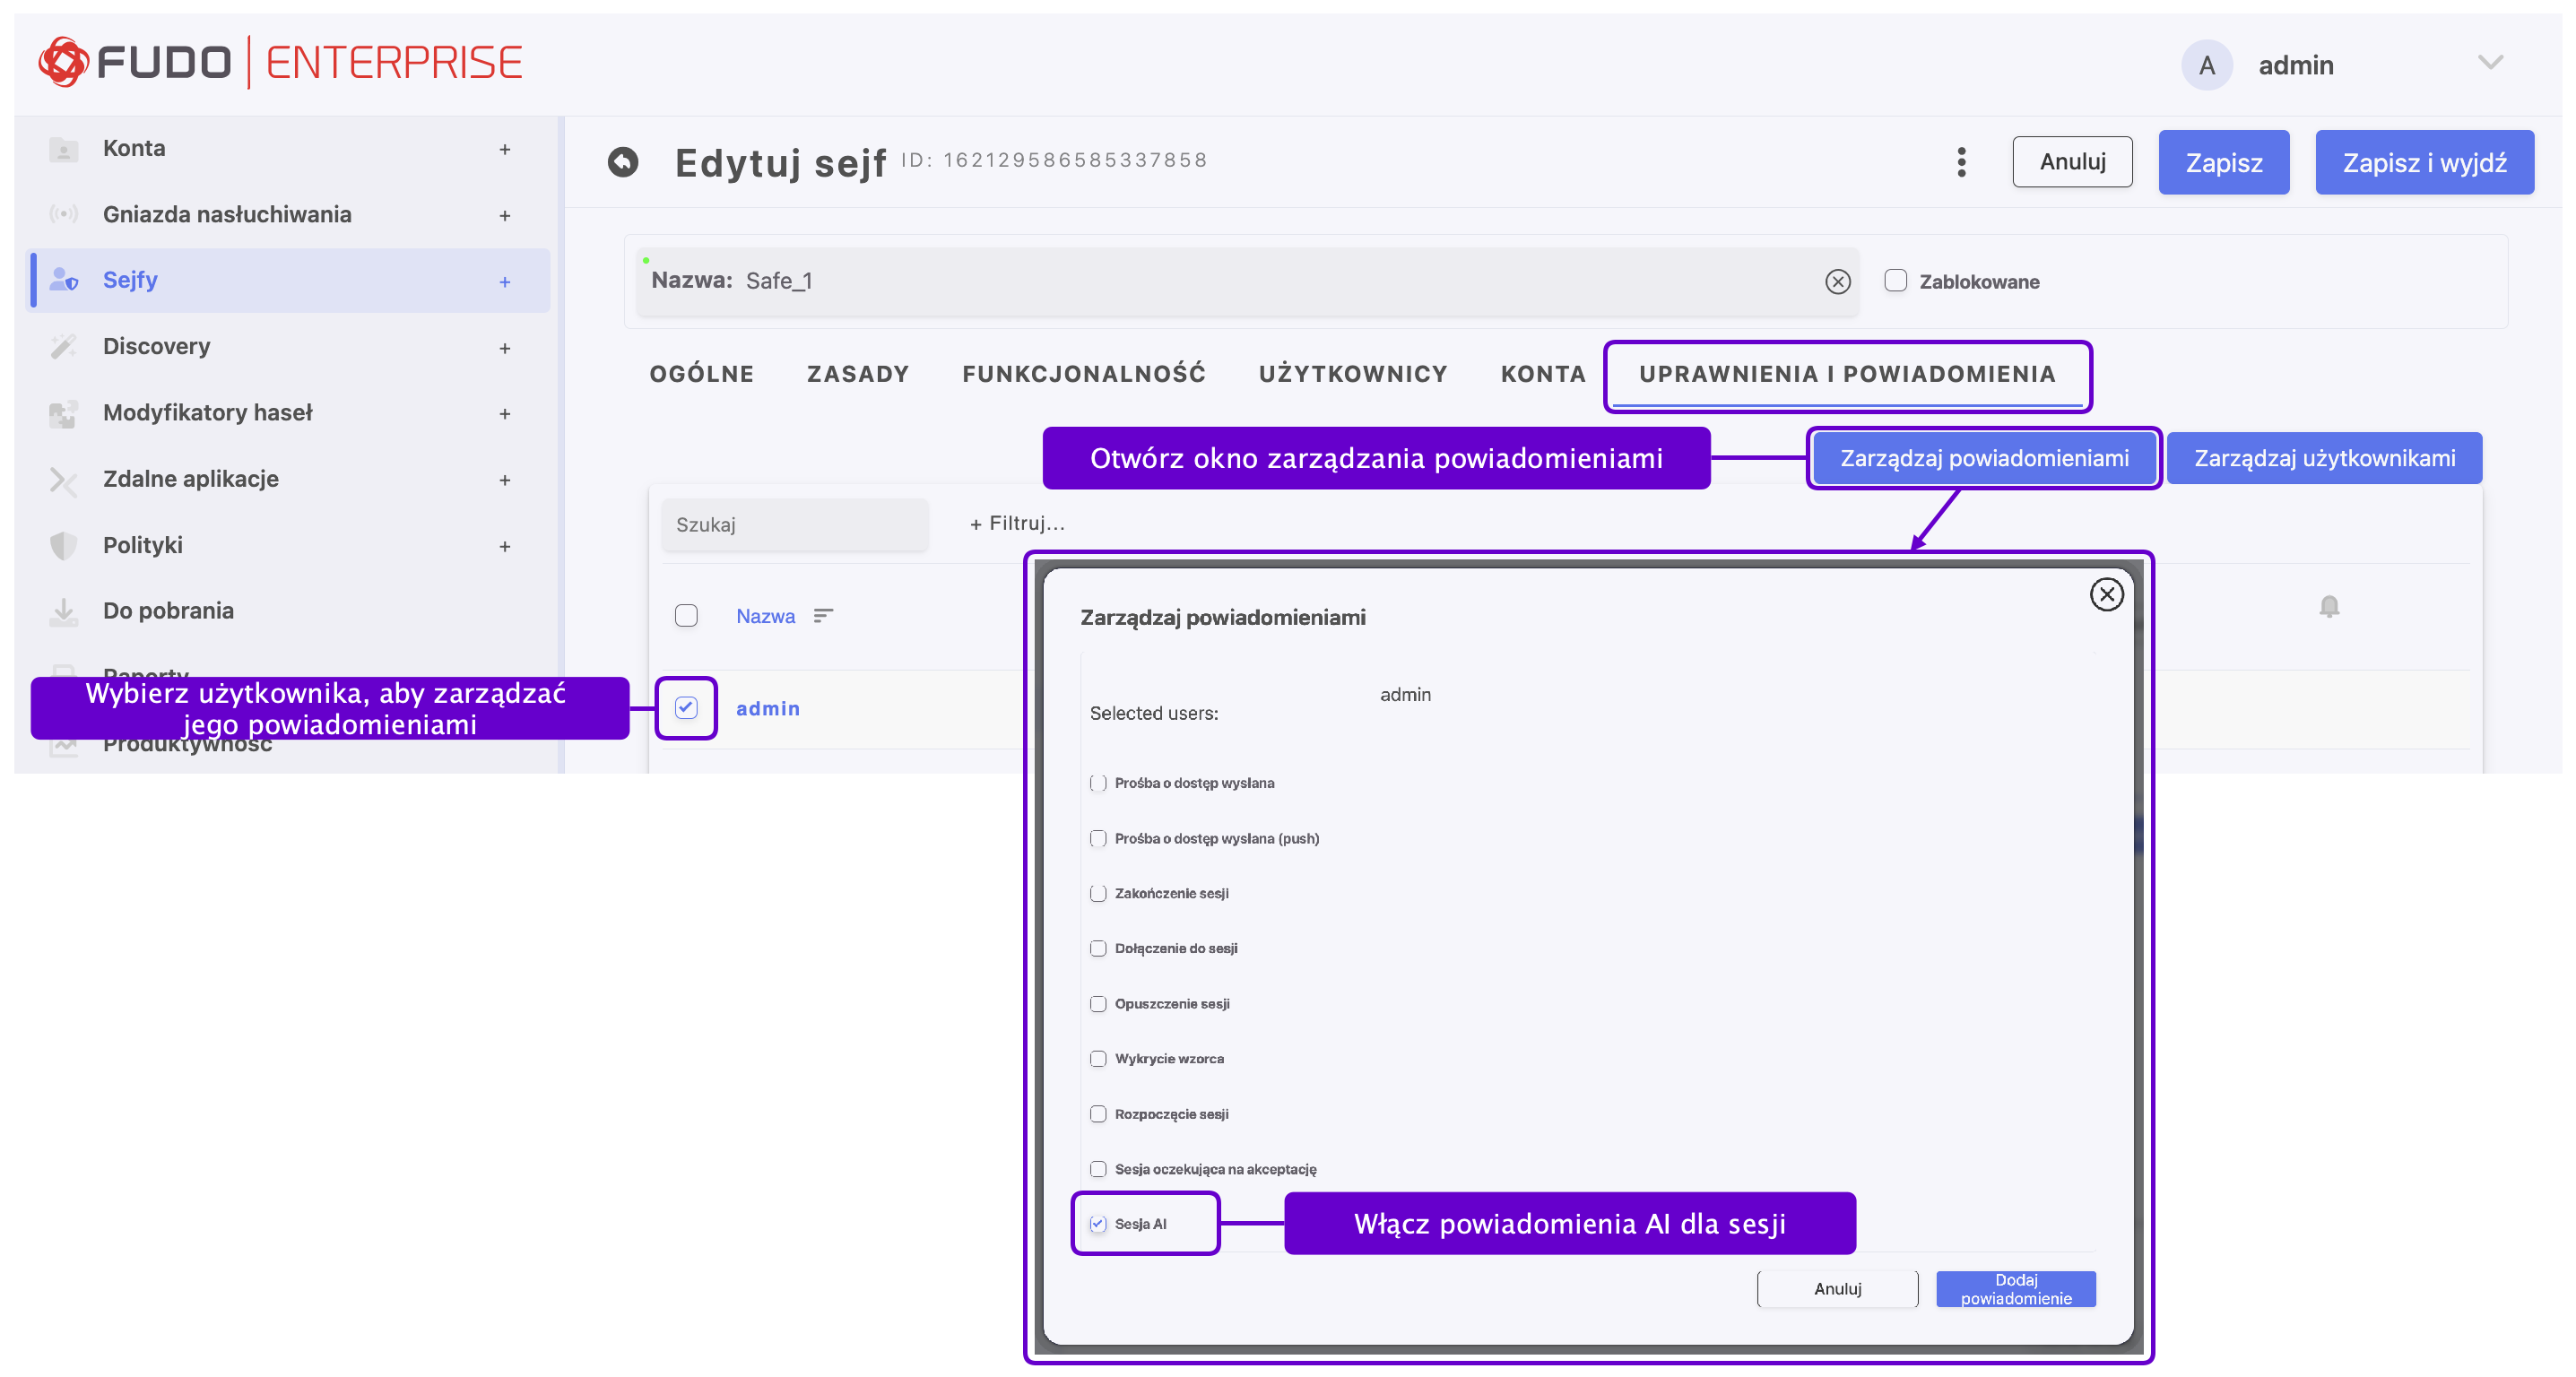The width and height of the screenshot is (2576, 1377).
Task: Click the Nazwa column sort icon
Action: (822, 616)
